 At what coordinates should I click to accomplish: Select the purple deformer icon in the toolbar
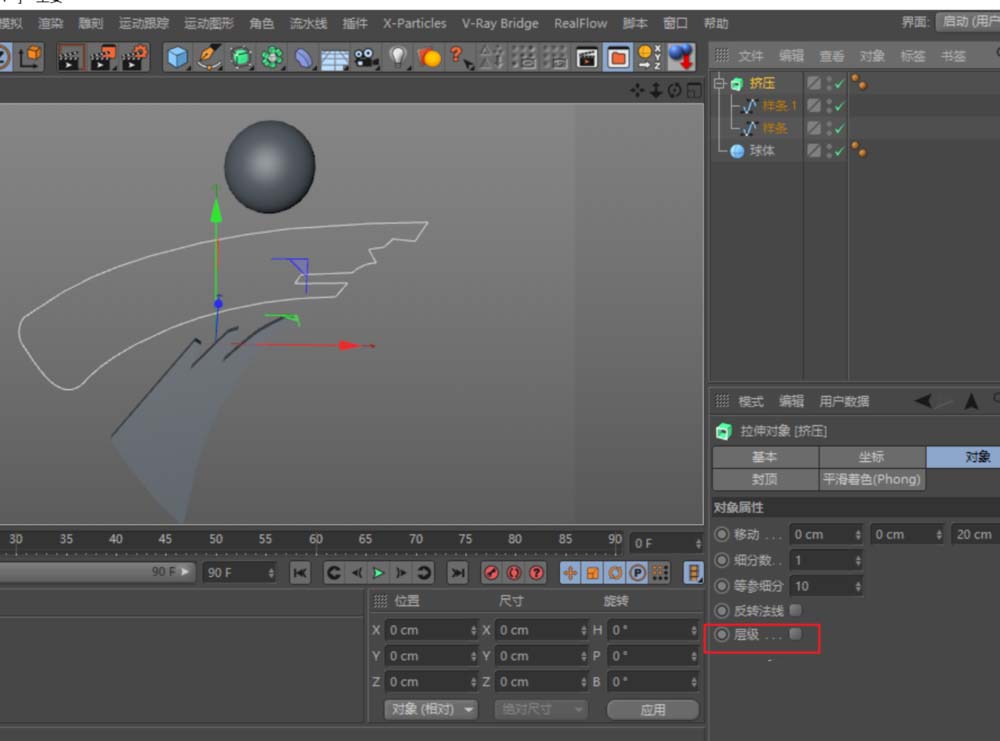point(304,58)
